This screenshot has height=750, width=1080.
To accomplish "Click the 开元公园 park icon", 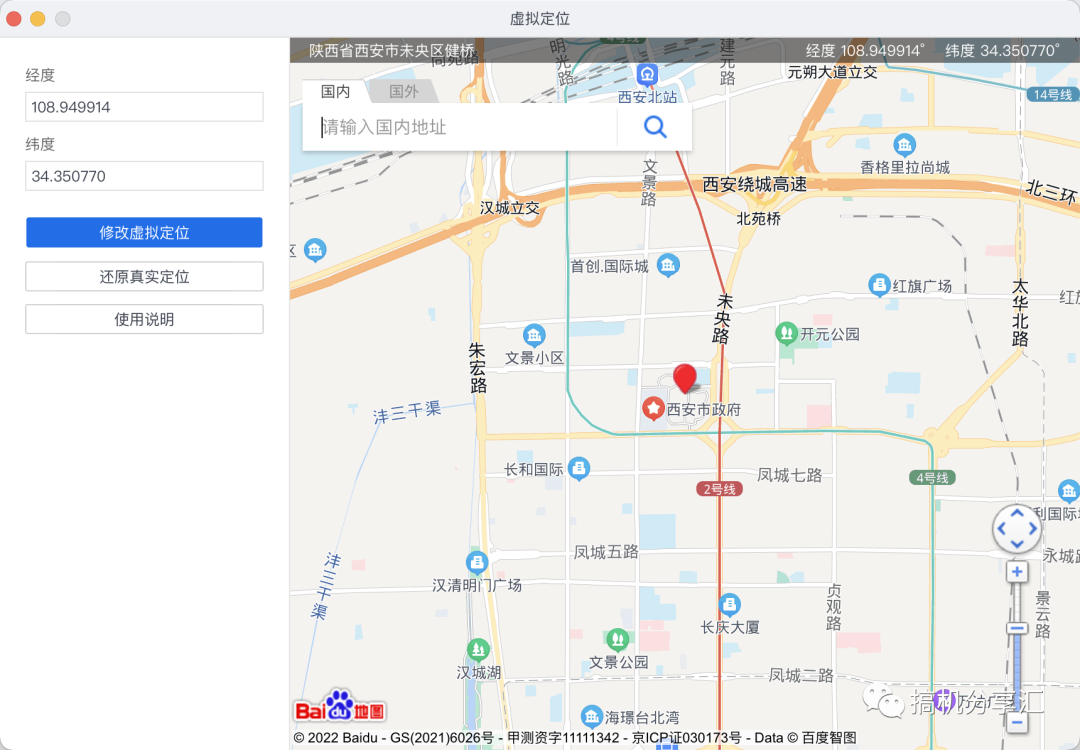I will 786,334.
